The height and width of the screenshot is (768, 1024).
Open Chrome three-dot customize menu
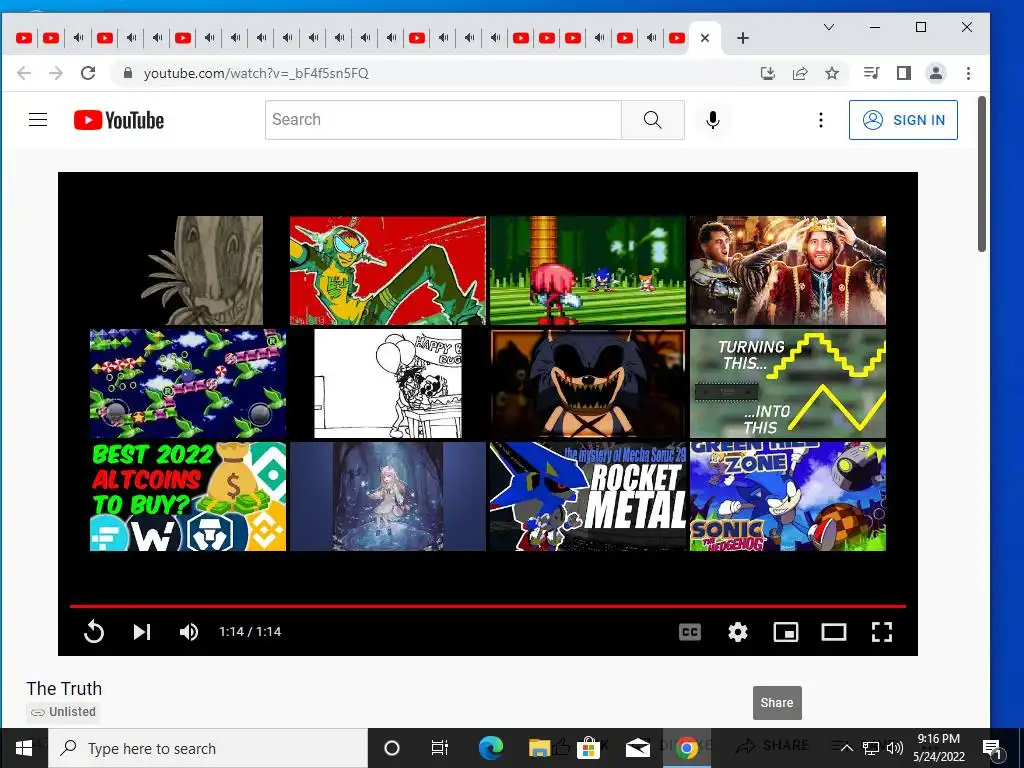(968, 73)
